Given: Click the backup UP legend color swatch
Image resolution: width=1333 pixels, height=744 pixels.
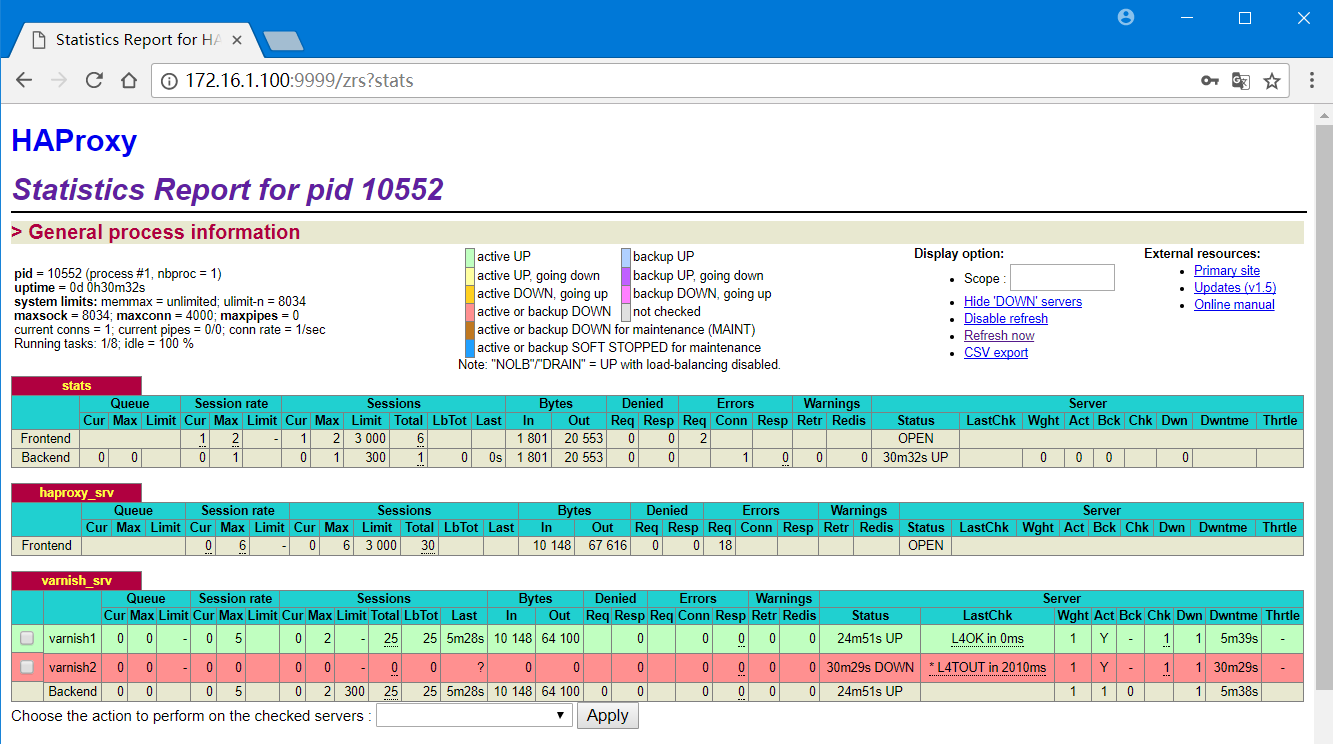Looking at the screenshot, I should pyautogui.click(x=625, y=257).
